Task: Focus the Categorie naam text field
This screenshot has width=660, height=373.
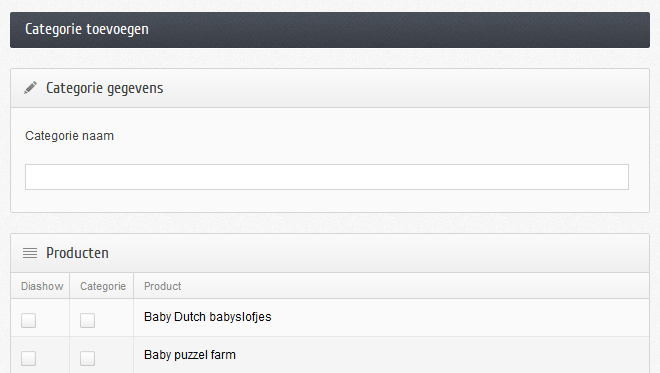Action: pos(327,177)
